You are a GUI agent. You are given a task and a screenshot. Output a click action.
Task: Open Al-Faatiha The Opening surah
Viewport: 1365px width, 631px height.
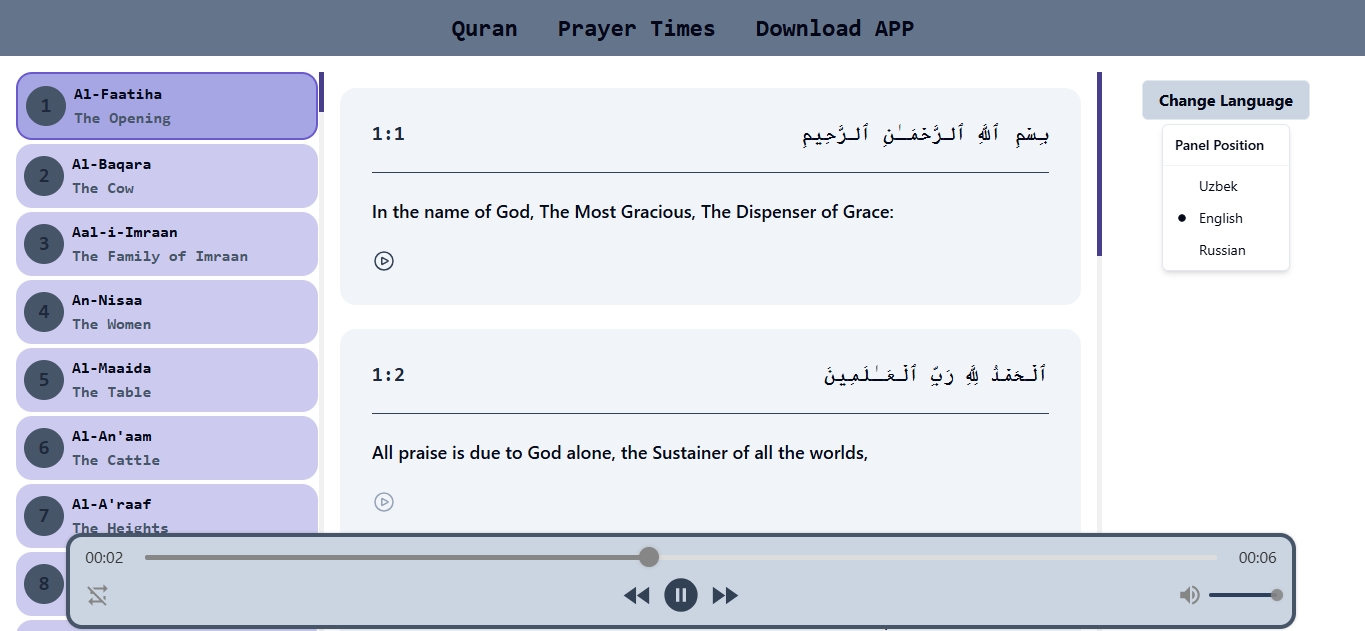[167, 106]
